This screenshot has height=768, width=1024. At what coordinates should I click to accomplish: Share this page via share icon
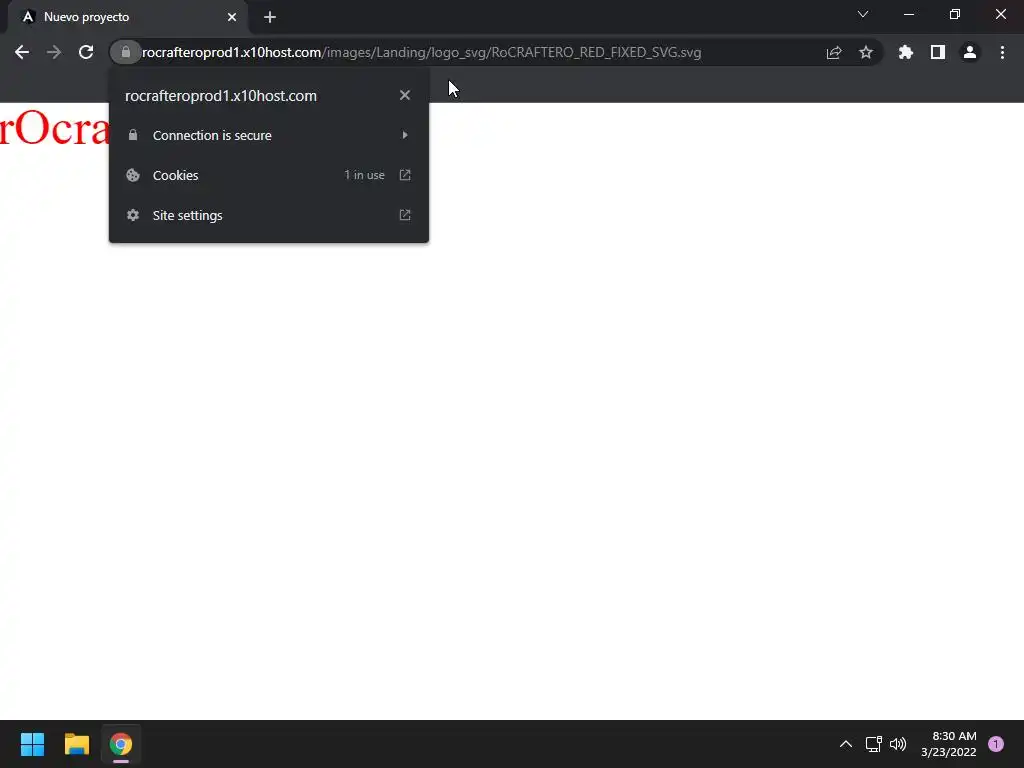[x=834, y=52]
